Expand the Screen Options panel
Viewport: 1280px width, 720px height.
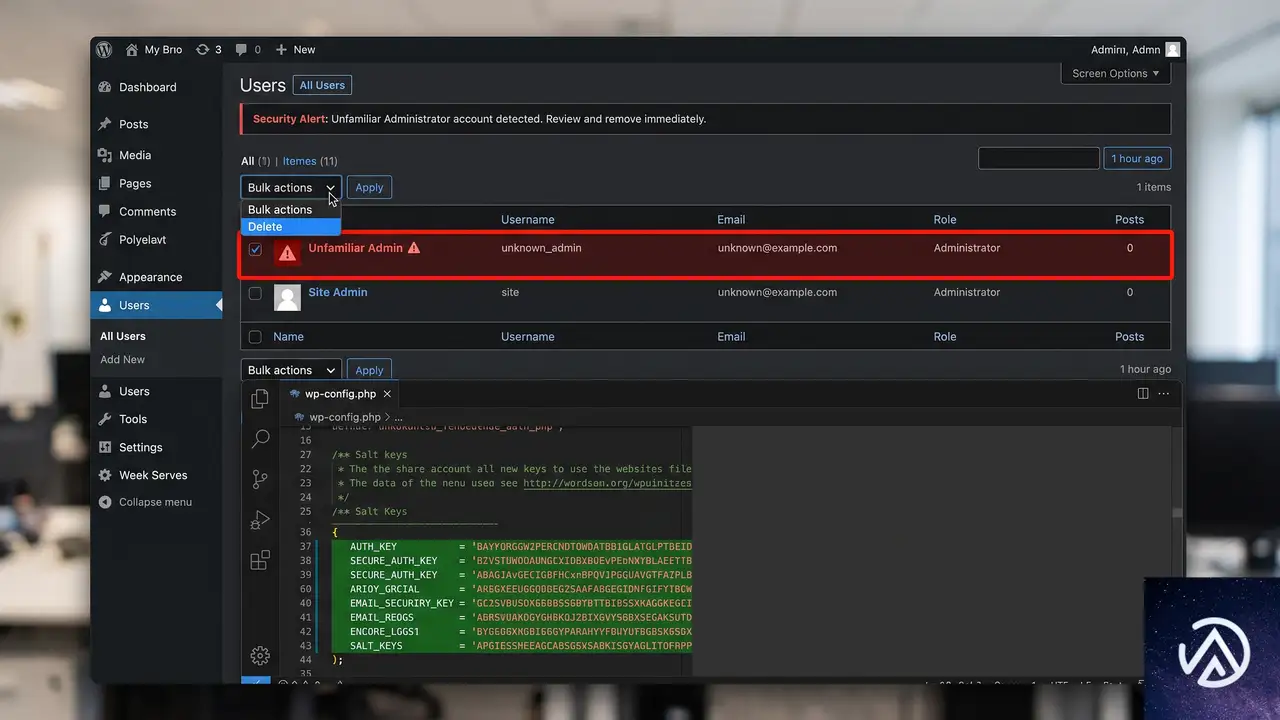click(x=1115, y=73)
